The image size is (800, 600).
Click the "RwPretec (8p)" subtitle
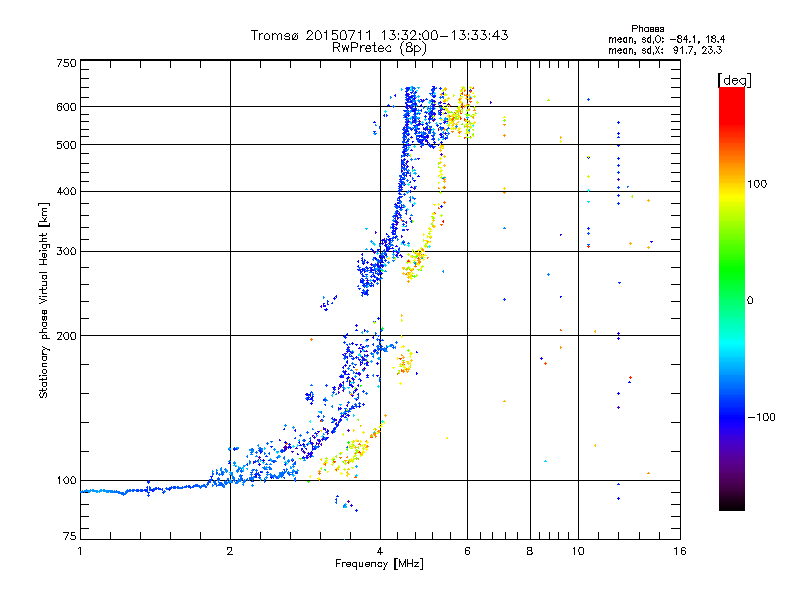379,48
